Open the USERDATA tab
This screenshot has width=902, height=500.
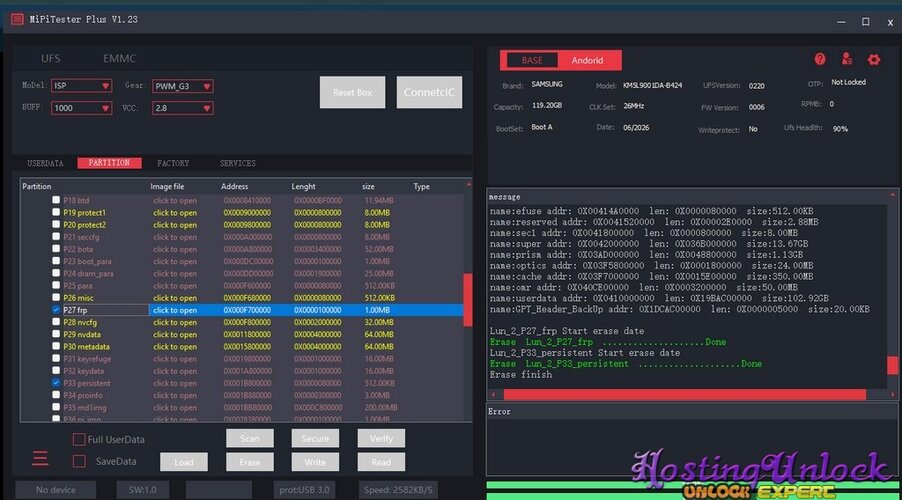coord(45,163)
